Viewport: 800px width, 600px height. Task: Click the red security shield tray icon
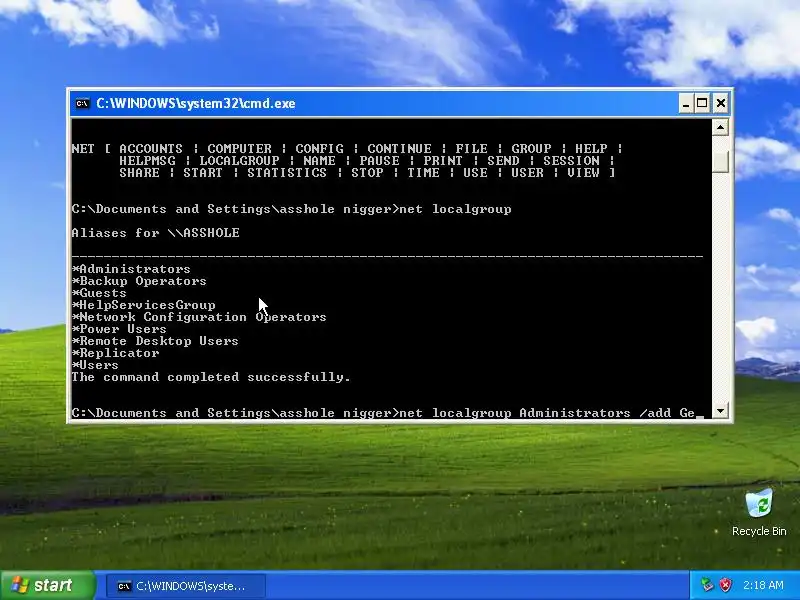(725, 585)
